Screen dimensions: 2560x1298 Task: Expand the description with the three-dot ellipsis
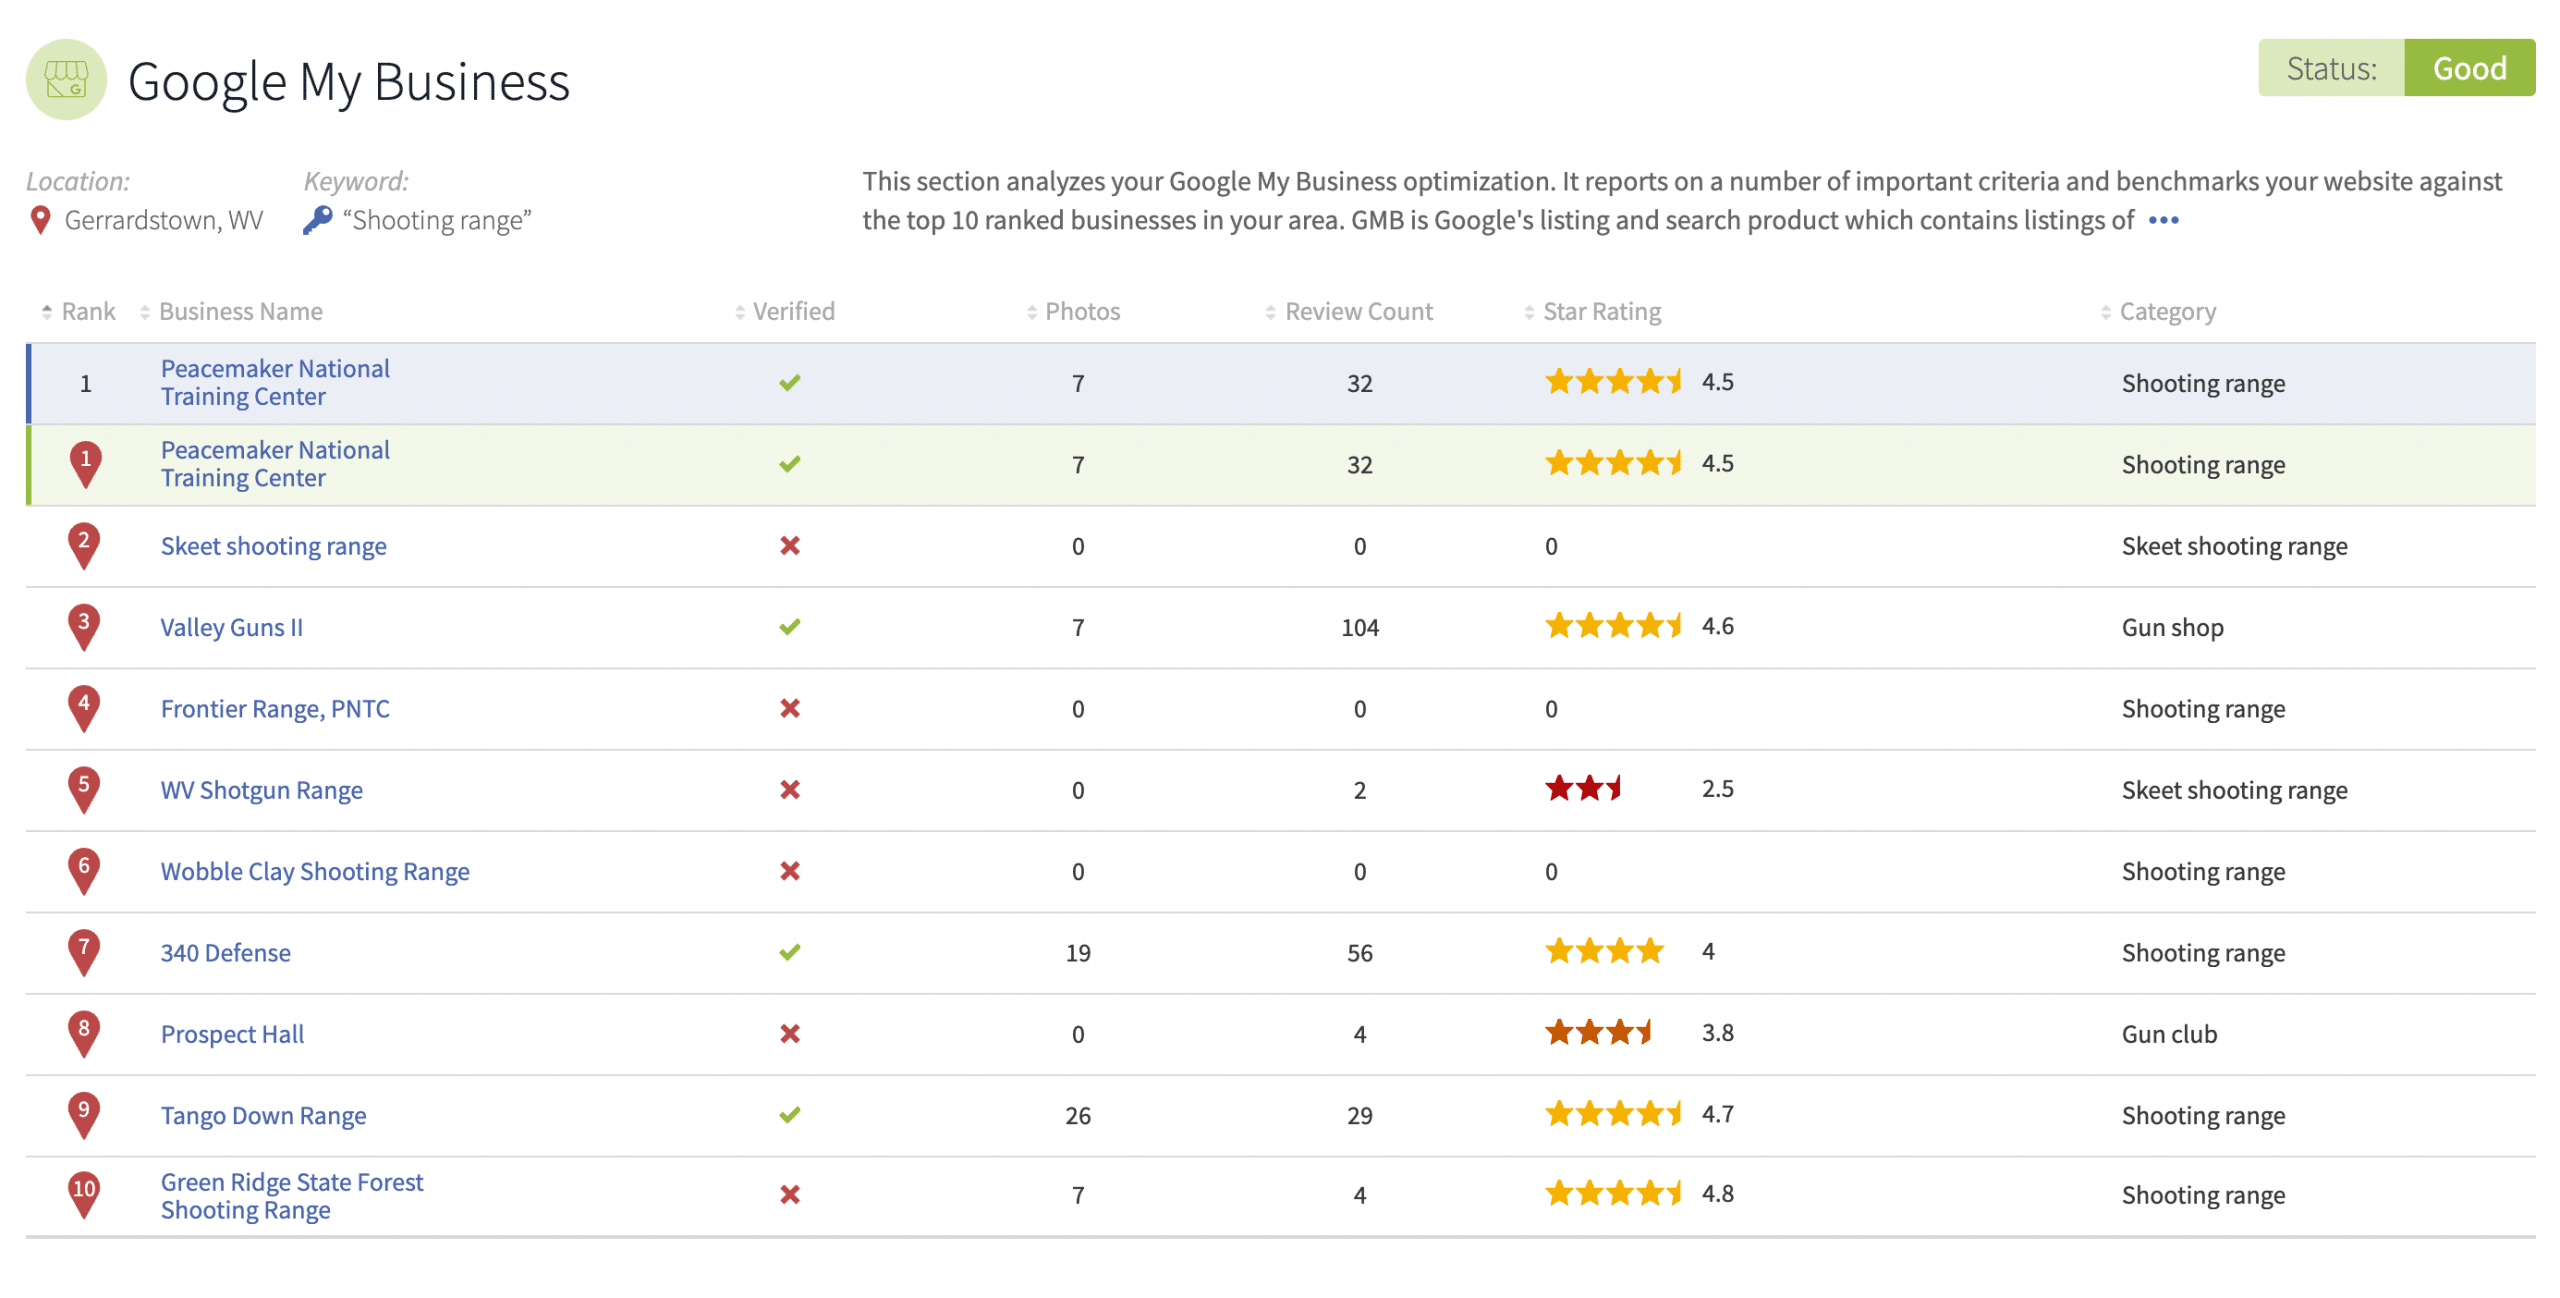point(2163,220)
